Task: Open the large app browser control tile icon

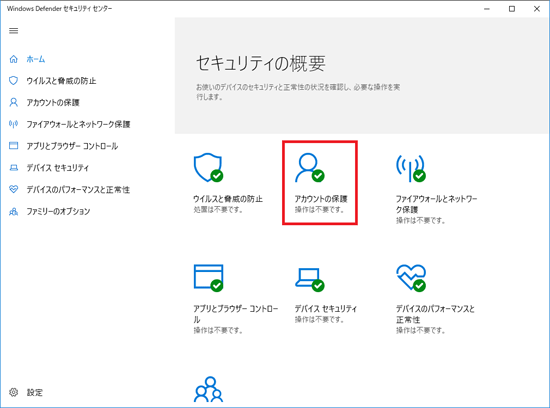Action: 208,278
